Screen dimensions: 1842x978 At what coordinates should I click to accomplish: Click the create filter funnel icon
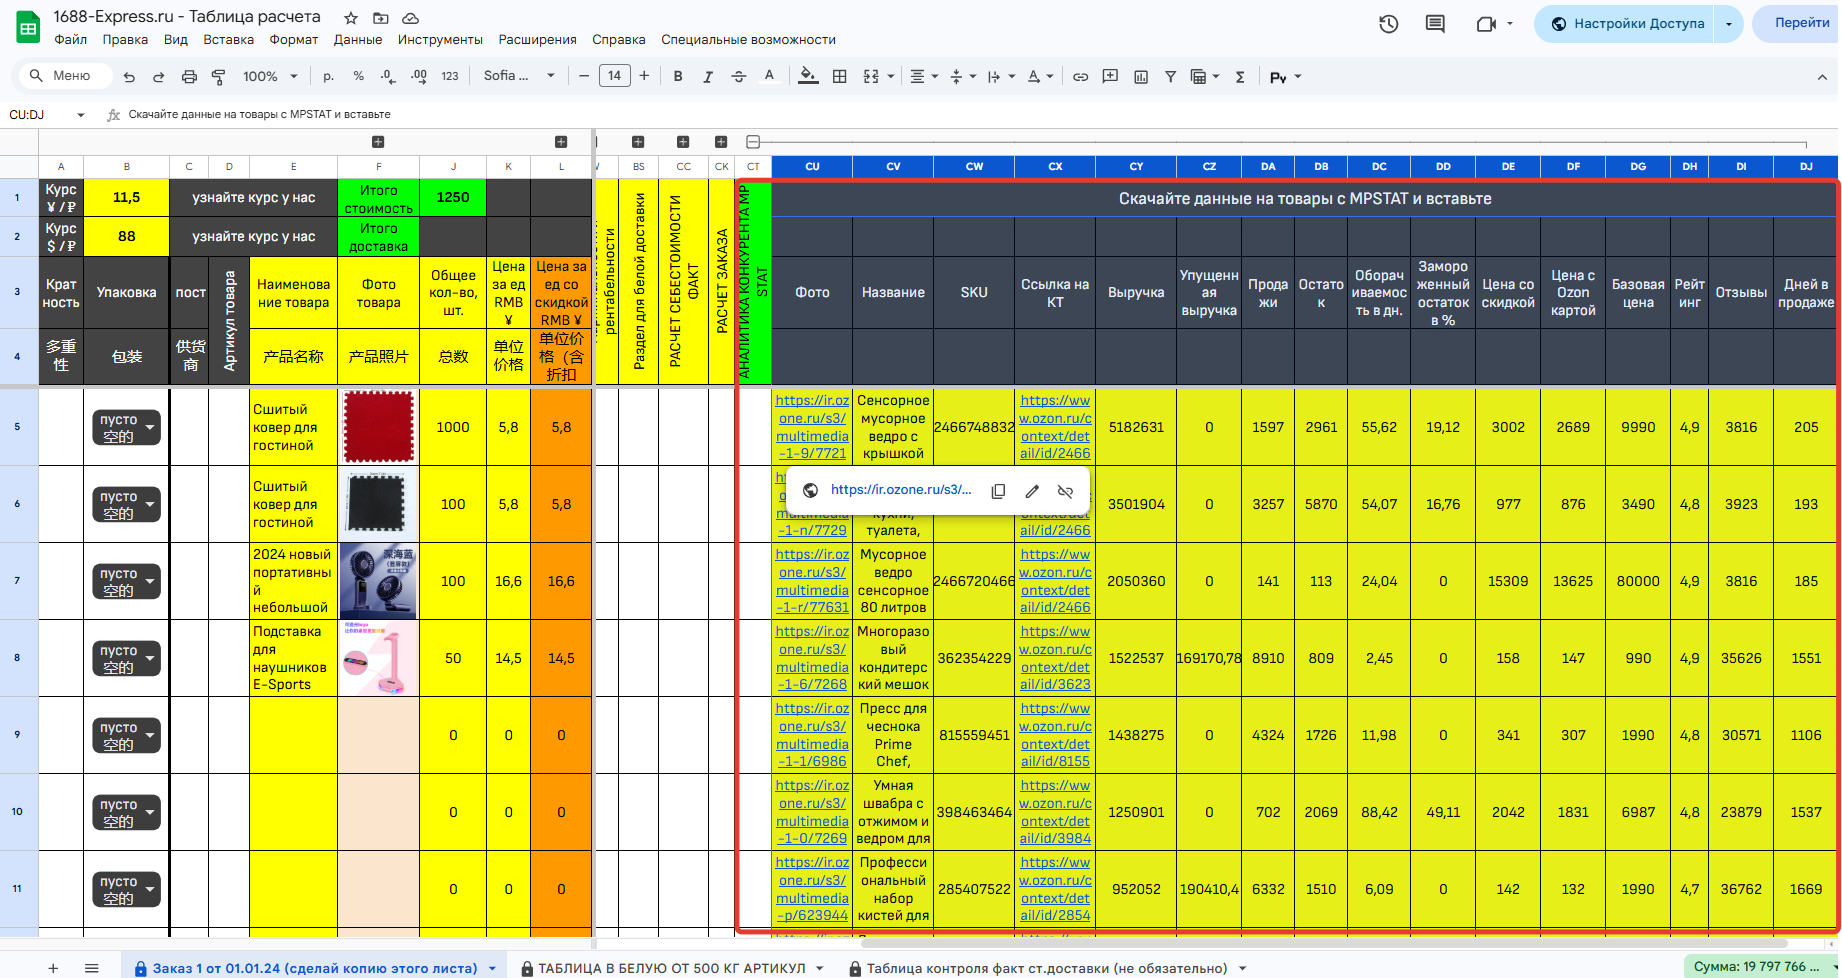1170,77
